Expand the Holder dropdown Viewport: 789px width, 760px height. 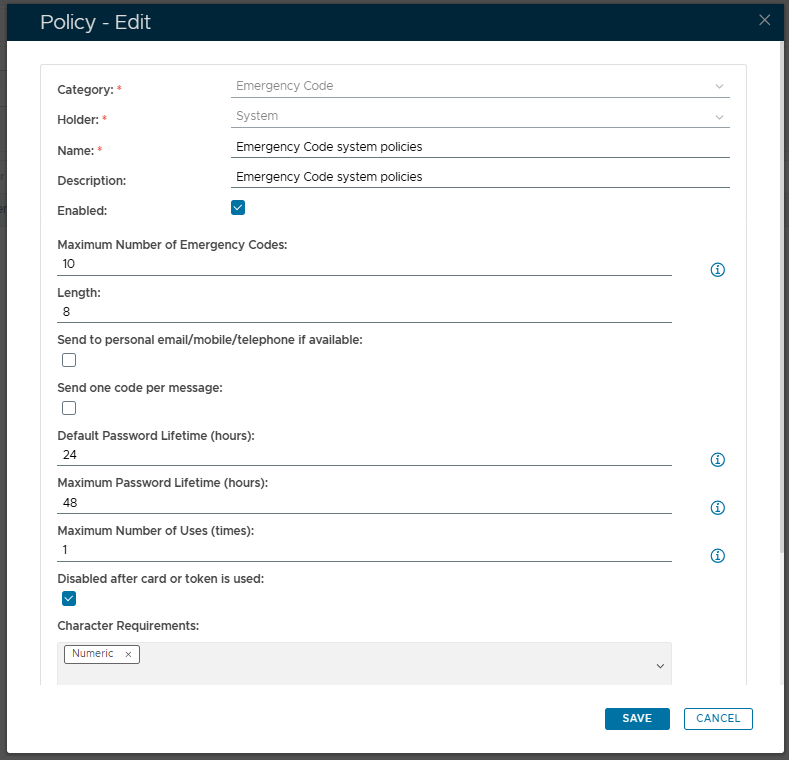tap(479, 116)
